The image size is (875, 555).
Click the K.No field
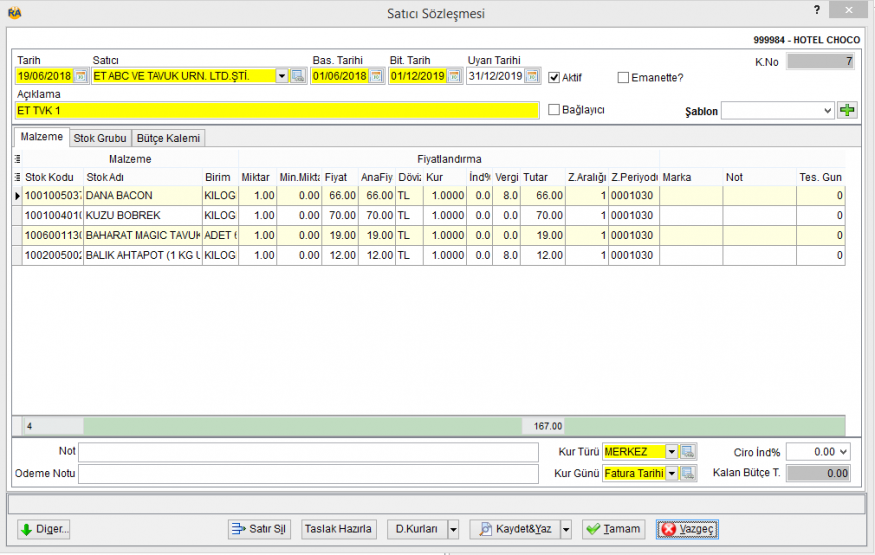[820, 61]
